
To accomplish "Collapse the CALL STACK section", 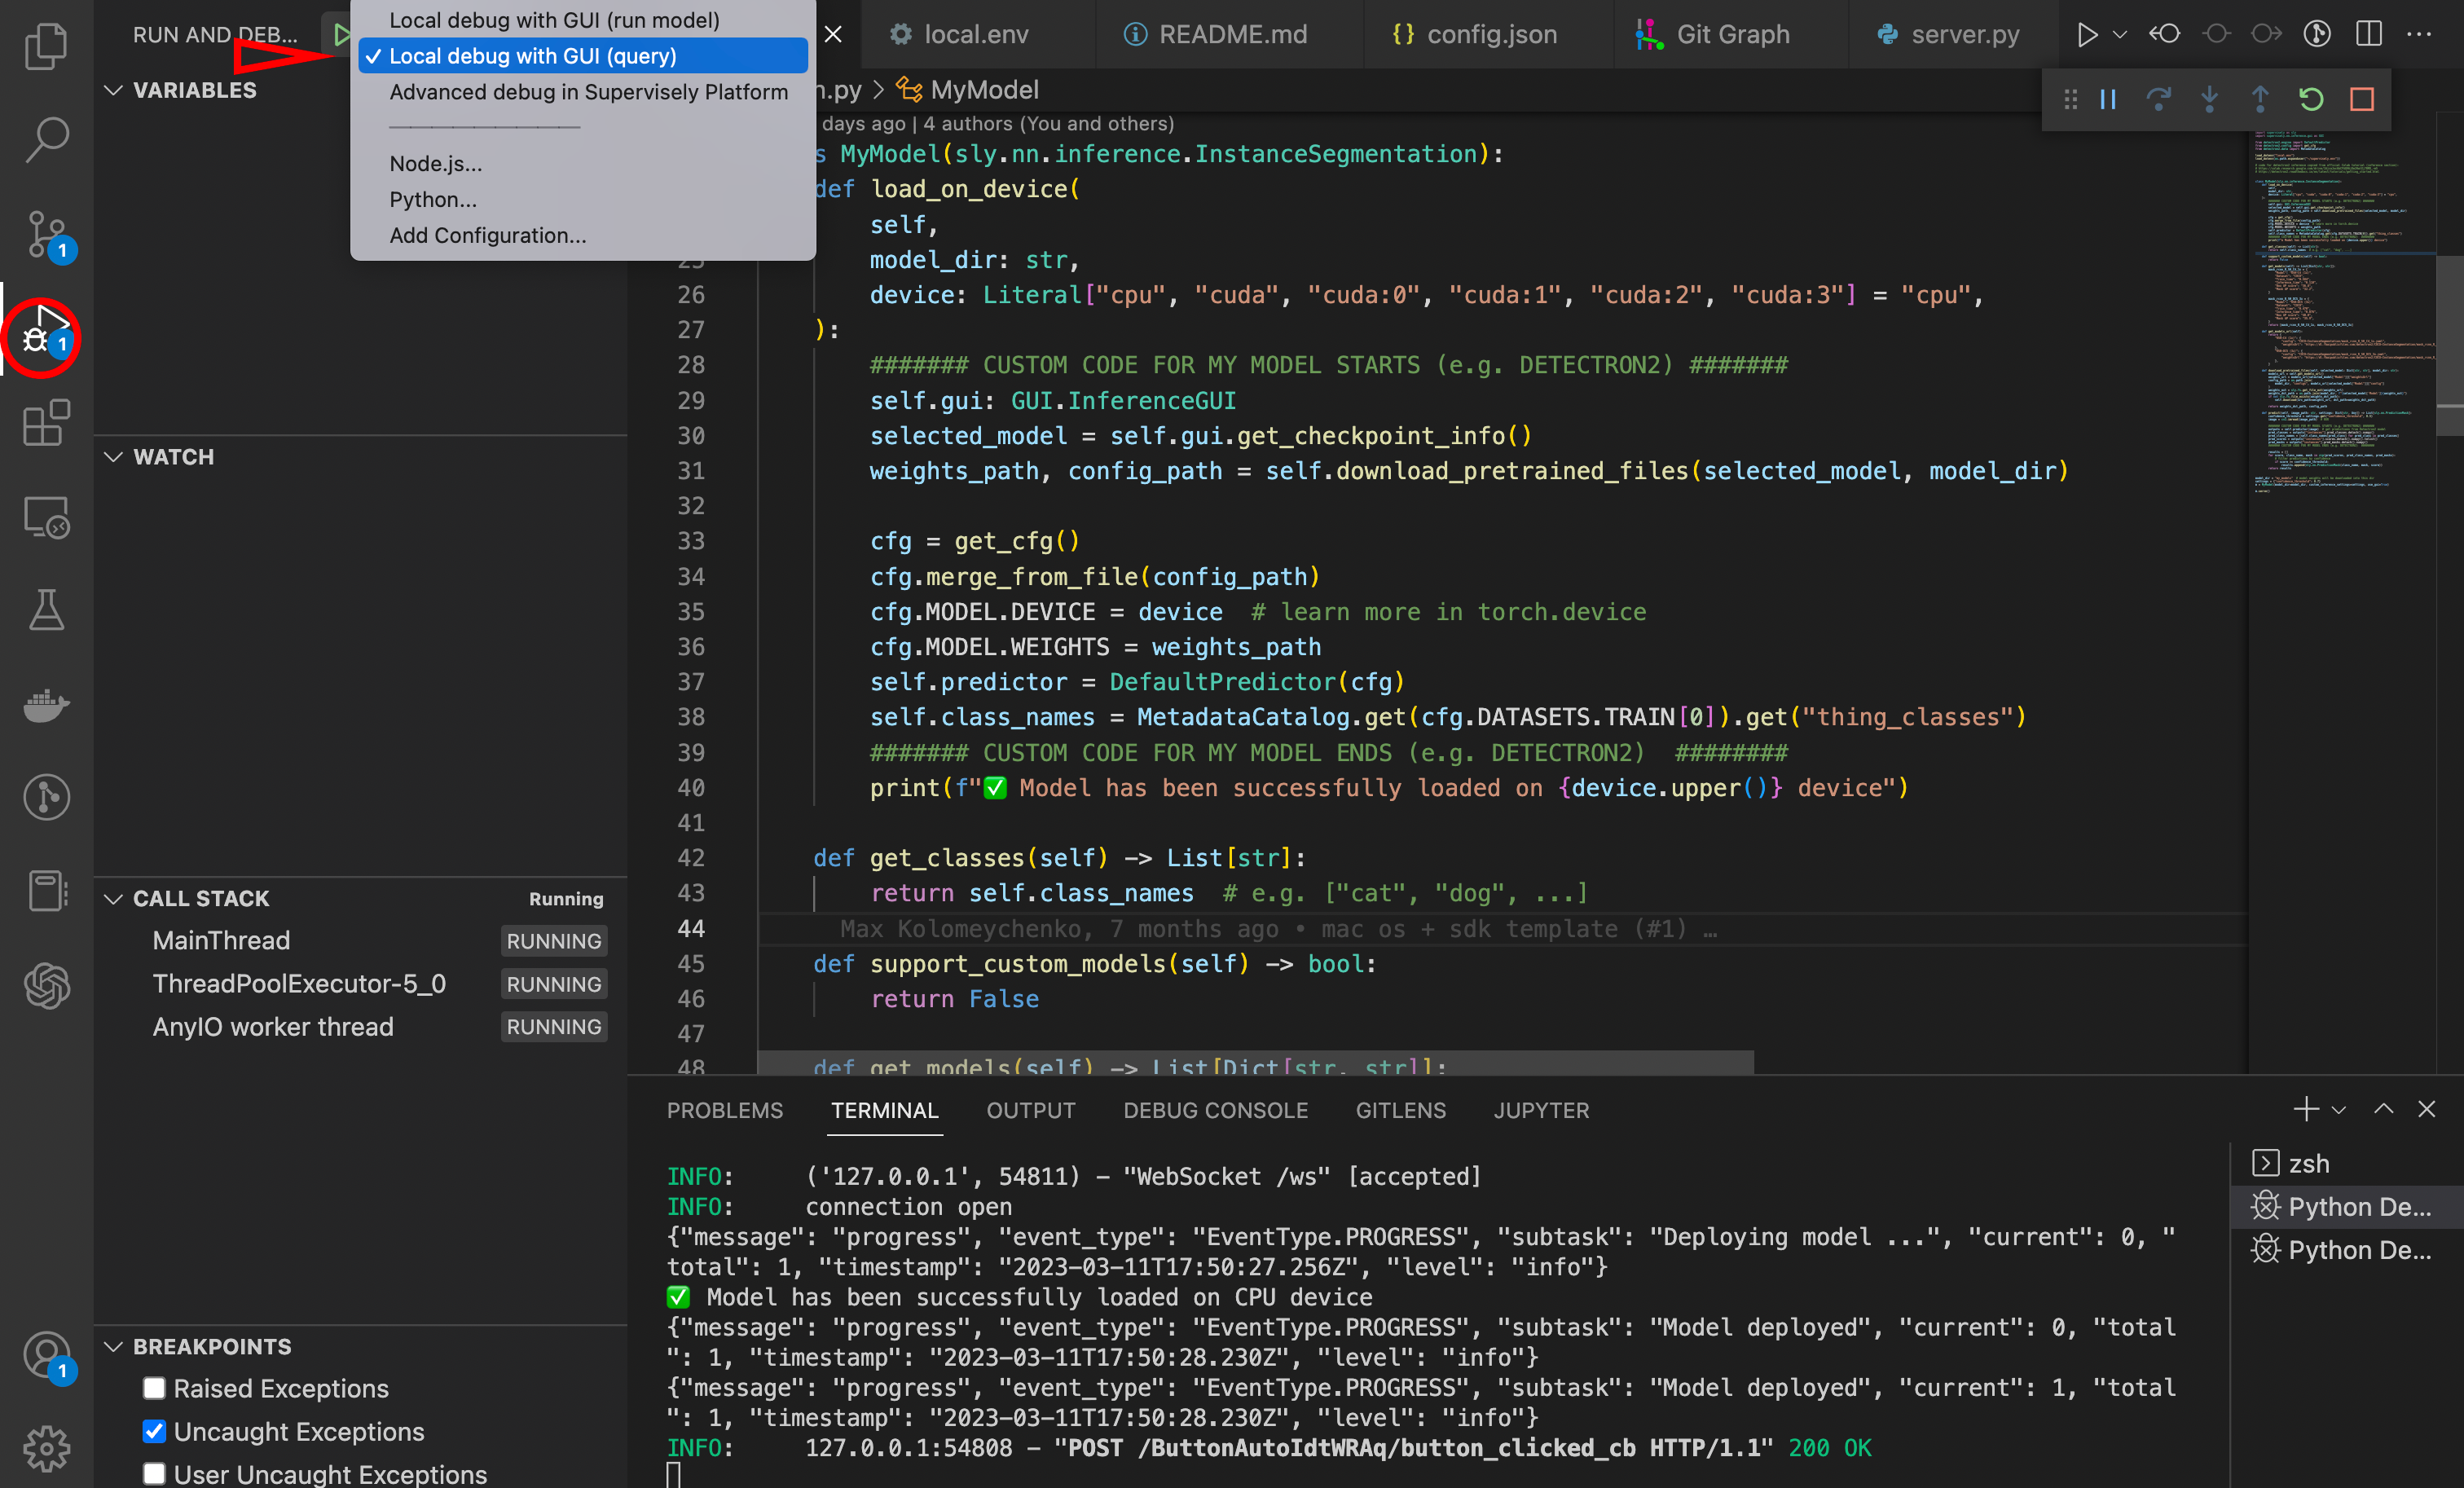I will 114,898.
